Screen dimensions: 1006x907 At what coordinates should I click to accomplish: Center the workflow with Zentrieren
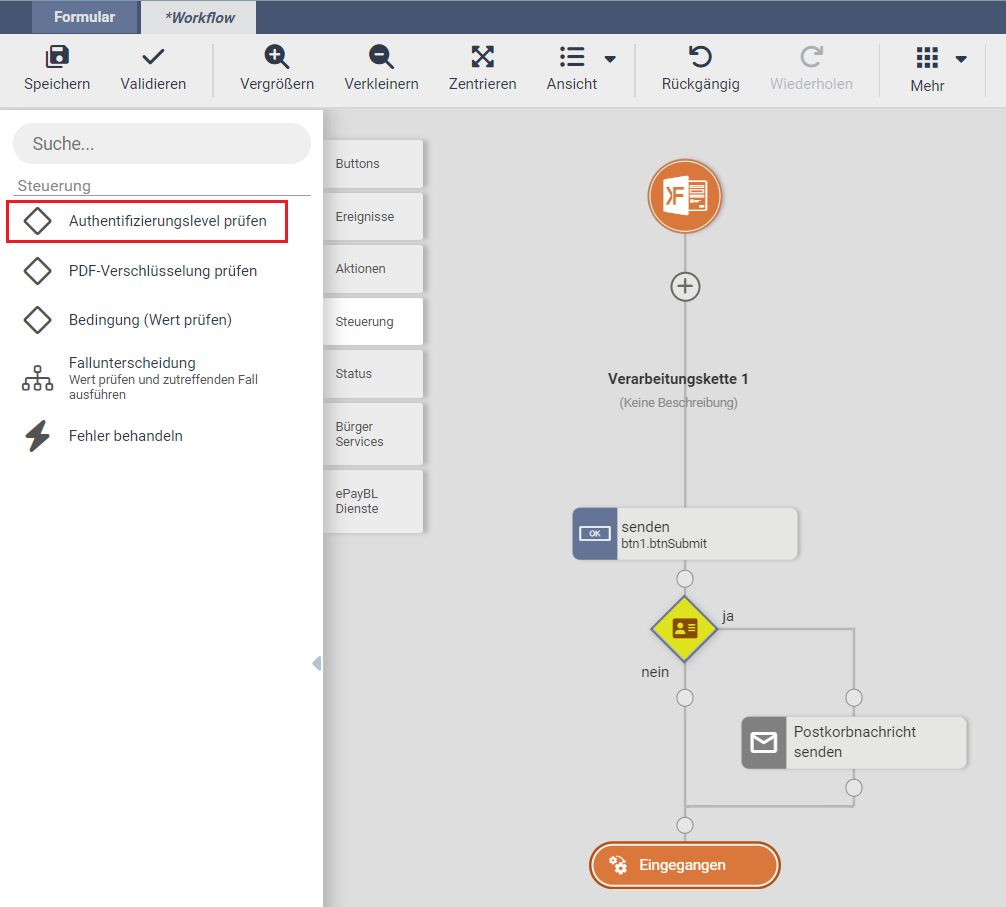coord(482,57)
